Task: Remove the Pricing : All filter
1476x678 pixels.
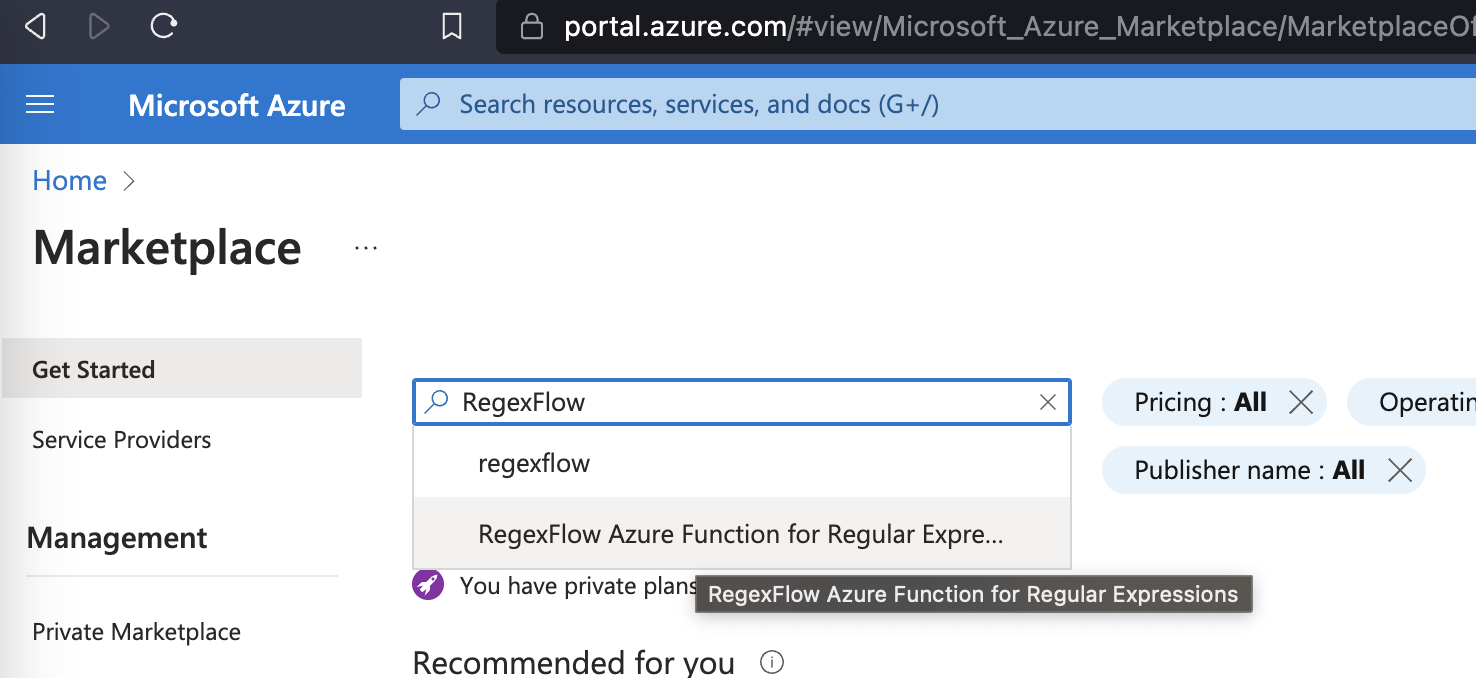Action: point(1301,401)
